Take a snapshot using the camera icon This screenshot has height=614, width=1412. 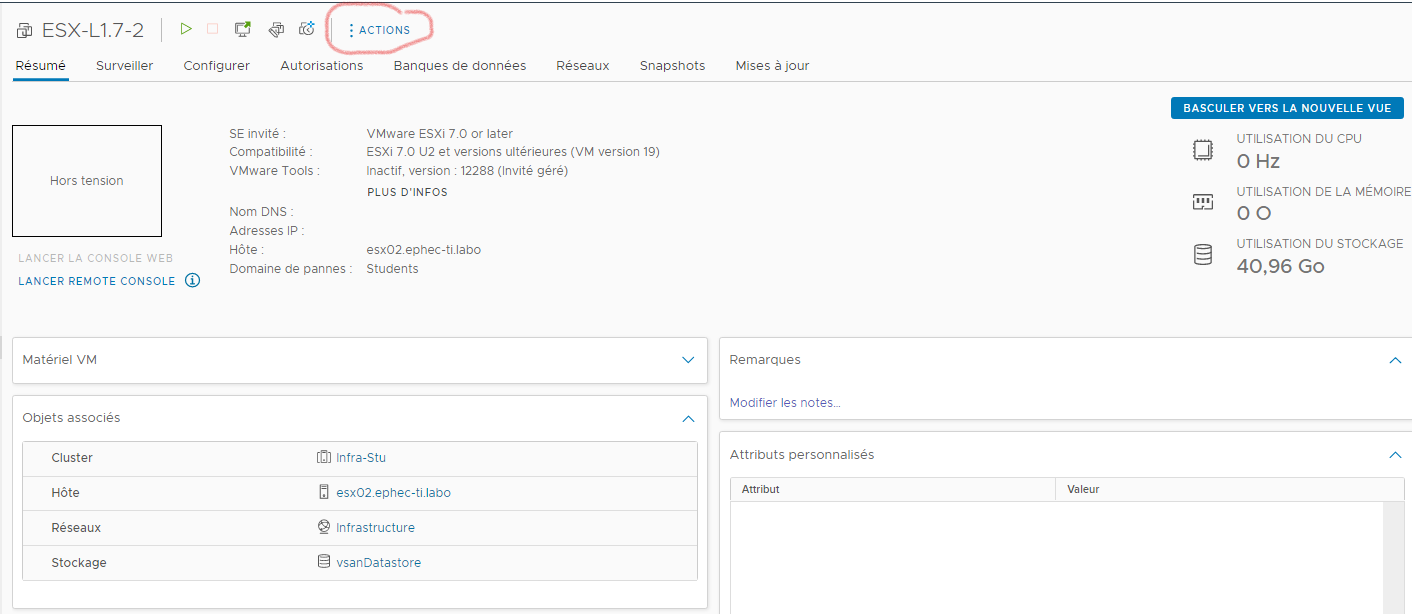(x=306, y=29)
